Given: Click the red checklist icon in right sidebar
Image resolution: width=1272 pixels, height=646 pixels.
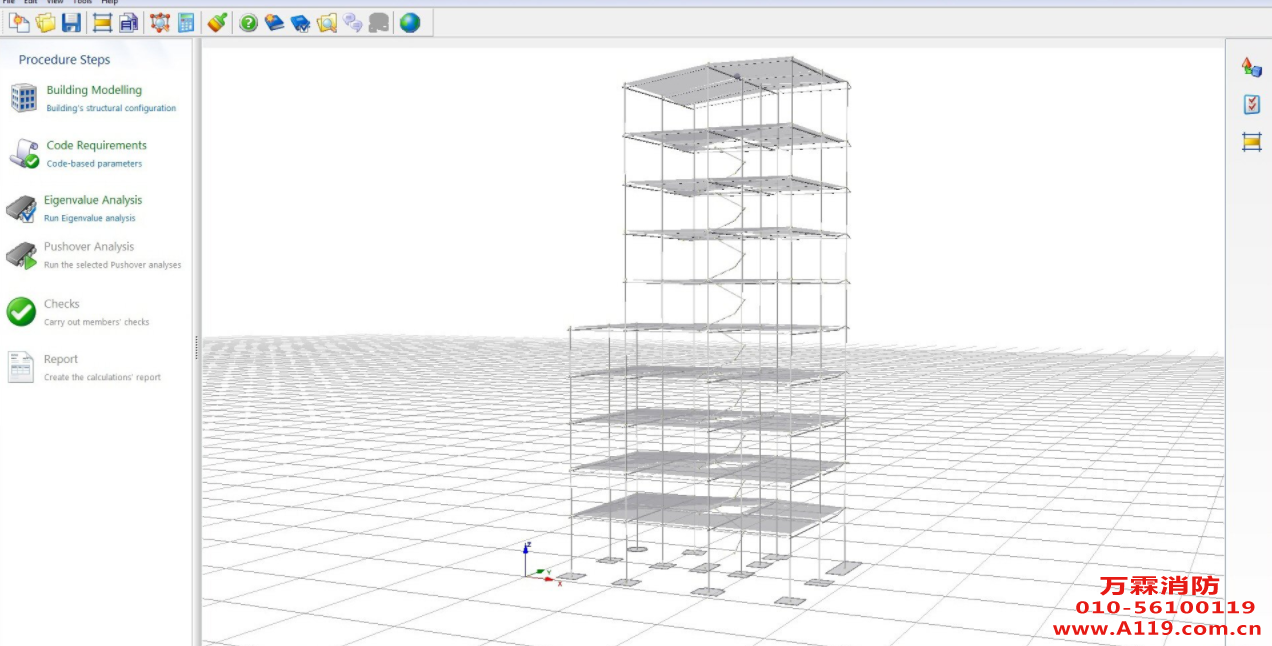Looking at the screenshot, I should (x=1251, y=104).
